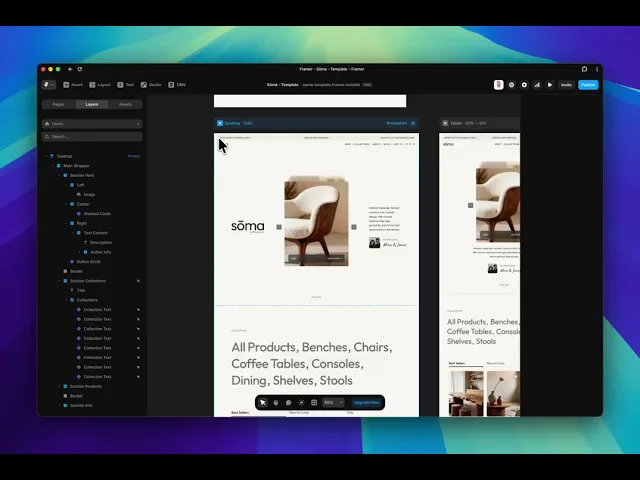The width and height of the screenshot is (640, 480).
Task: Open the analytics bar chart icon
Action: (x=537, y=85)
